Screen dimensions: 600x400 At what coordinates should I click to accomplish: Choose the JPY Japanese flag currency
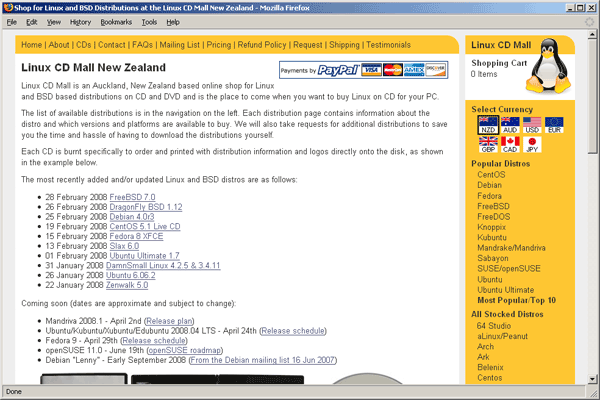coord(532,144)
